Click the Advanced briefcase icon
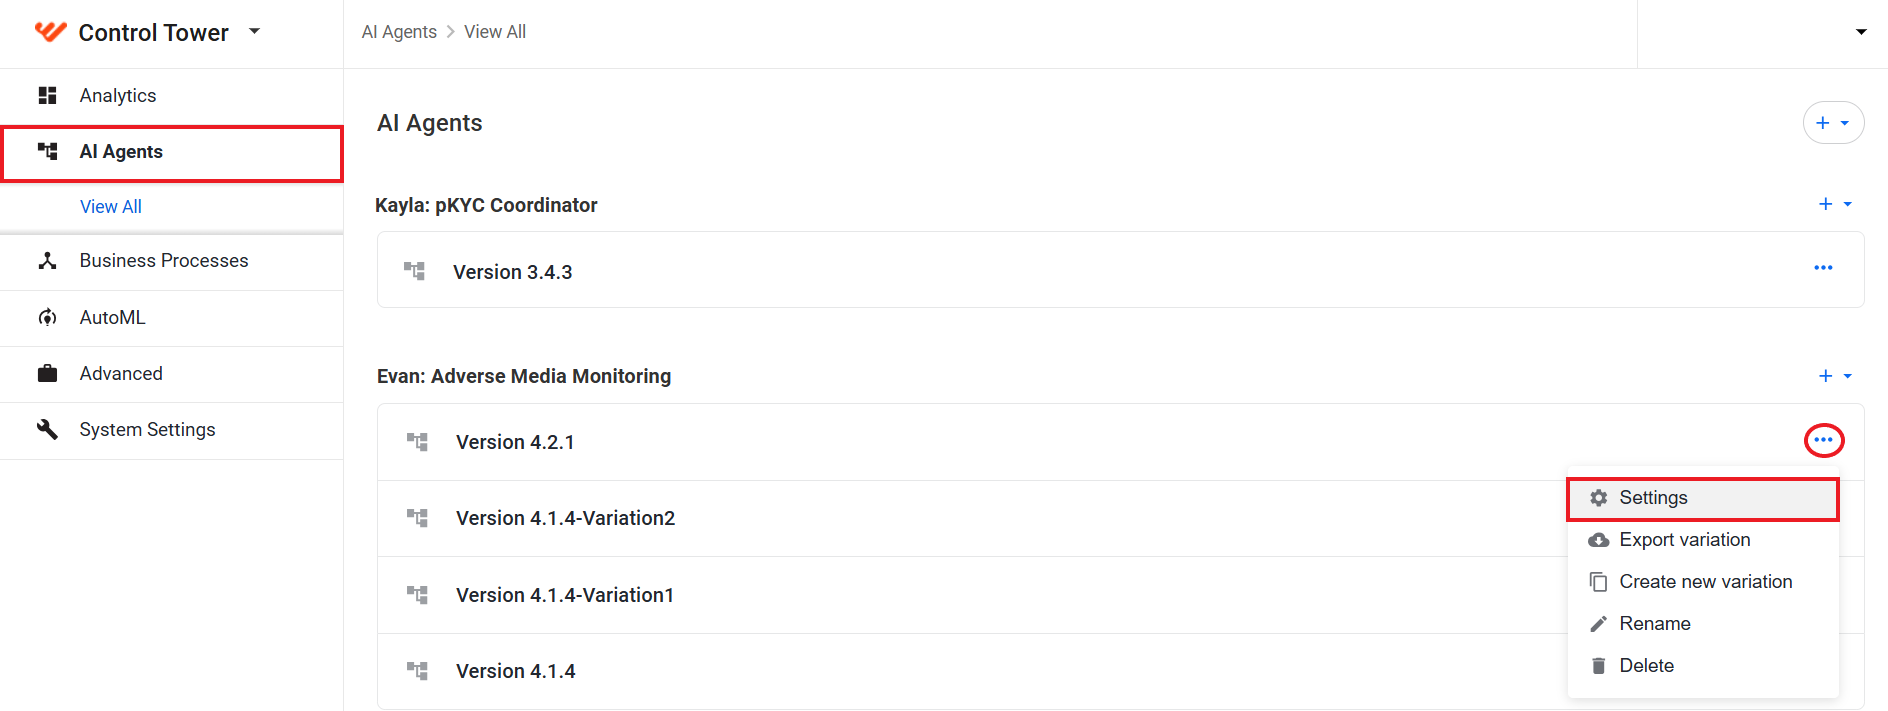 click(47, 373)
